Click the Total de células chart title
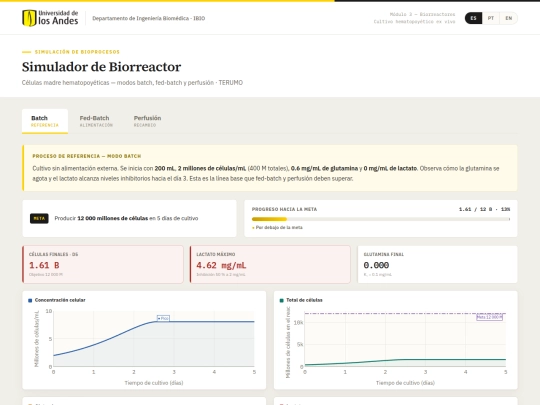Image resolution: width=540 pixels, height=405 pixels. [304, 300]
